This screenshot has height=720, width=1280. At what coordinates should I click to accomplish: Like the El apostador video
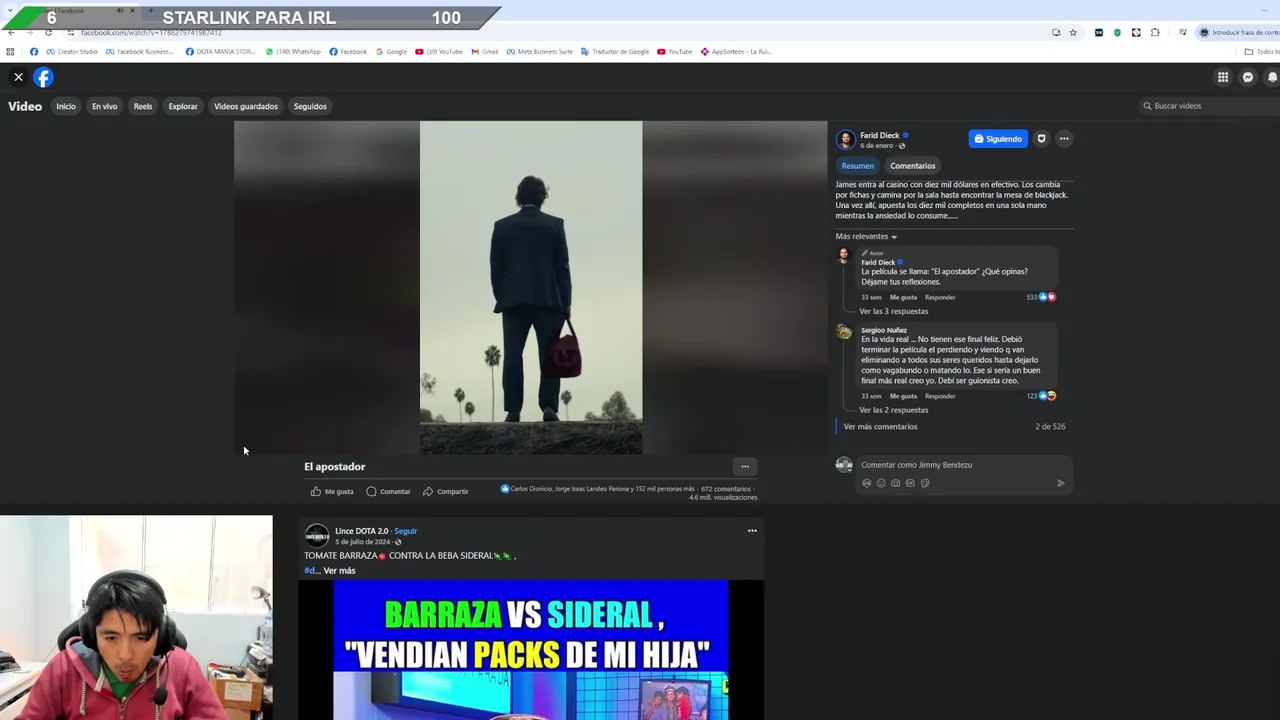[x=332, y=492]
